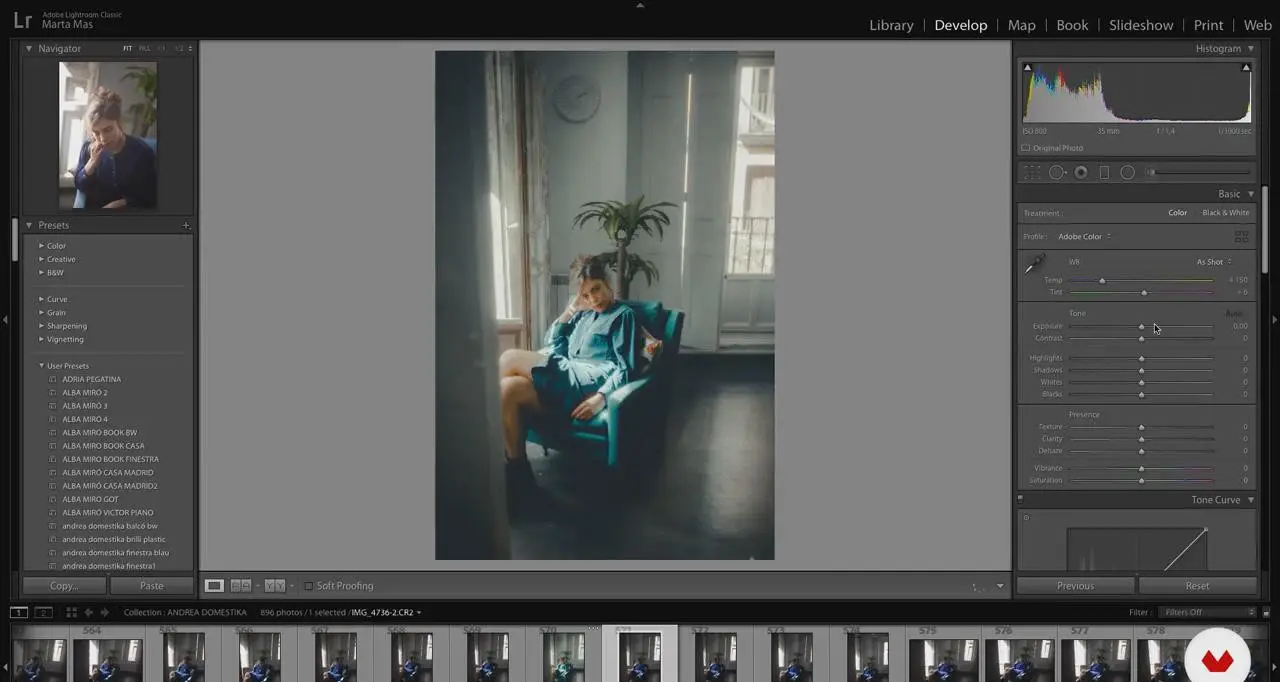Click the Temp slider handle
Viewport: 1280px width, 682px height.
pyautogui.click(x=1102, y=280)
